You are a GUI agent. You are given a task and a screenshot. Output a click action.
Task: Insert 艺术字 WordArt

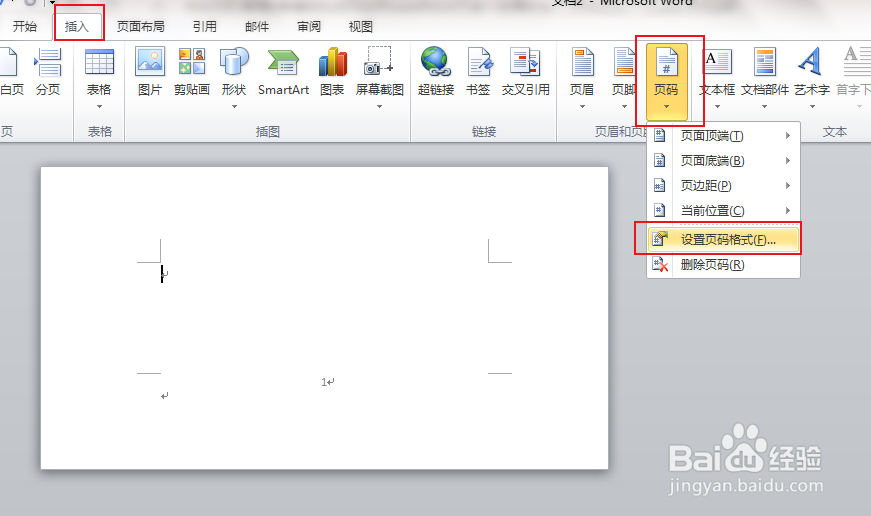tap(812, 78)
